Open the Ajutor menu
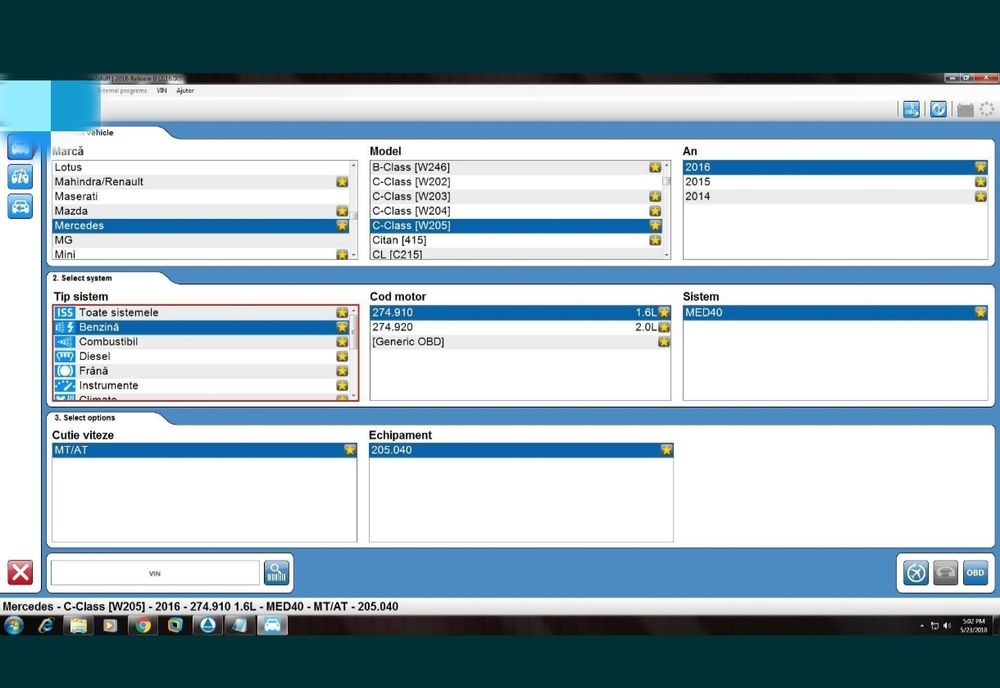This screenshot has height=688, width=1000. 185,91
